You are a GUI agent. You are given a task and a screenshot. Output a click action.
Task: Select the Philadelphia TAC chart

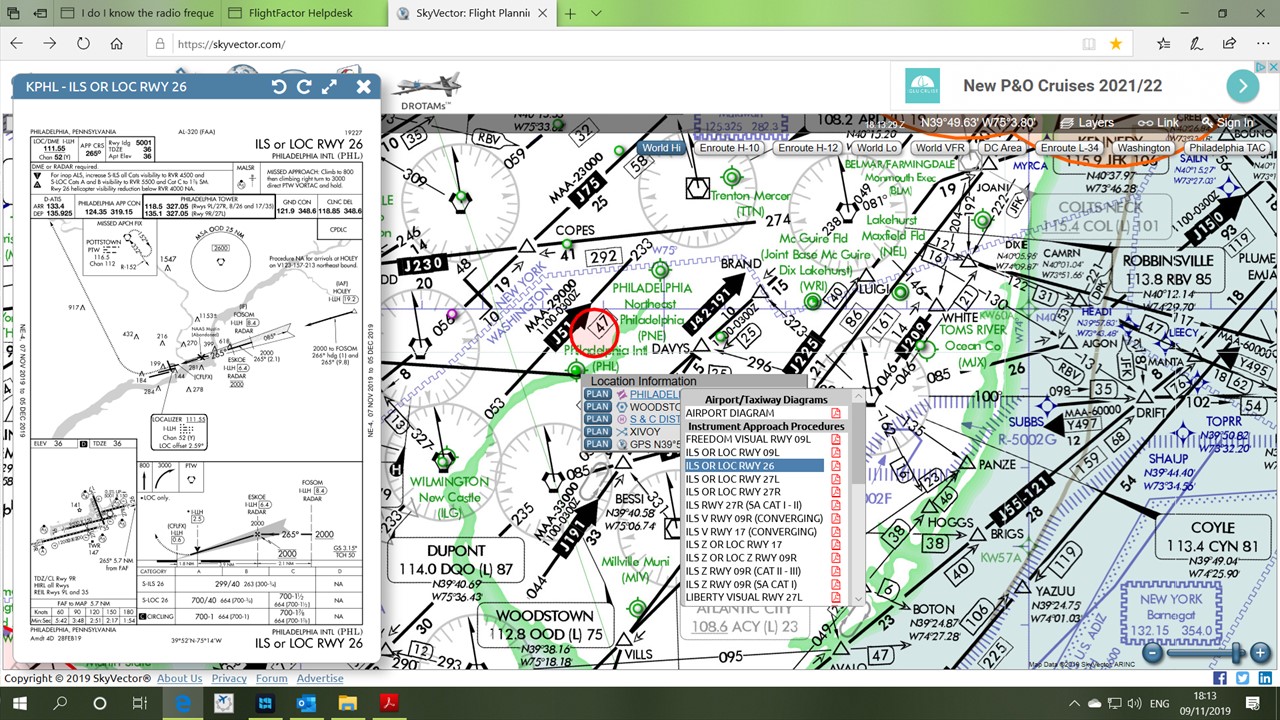[1227, 148]
